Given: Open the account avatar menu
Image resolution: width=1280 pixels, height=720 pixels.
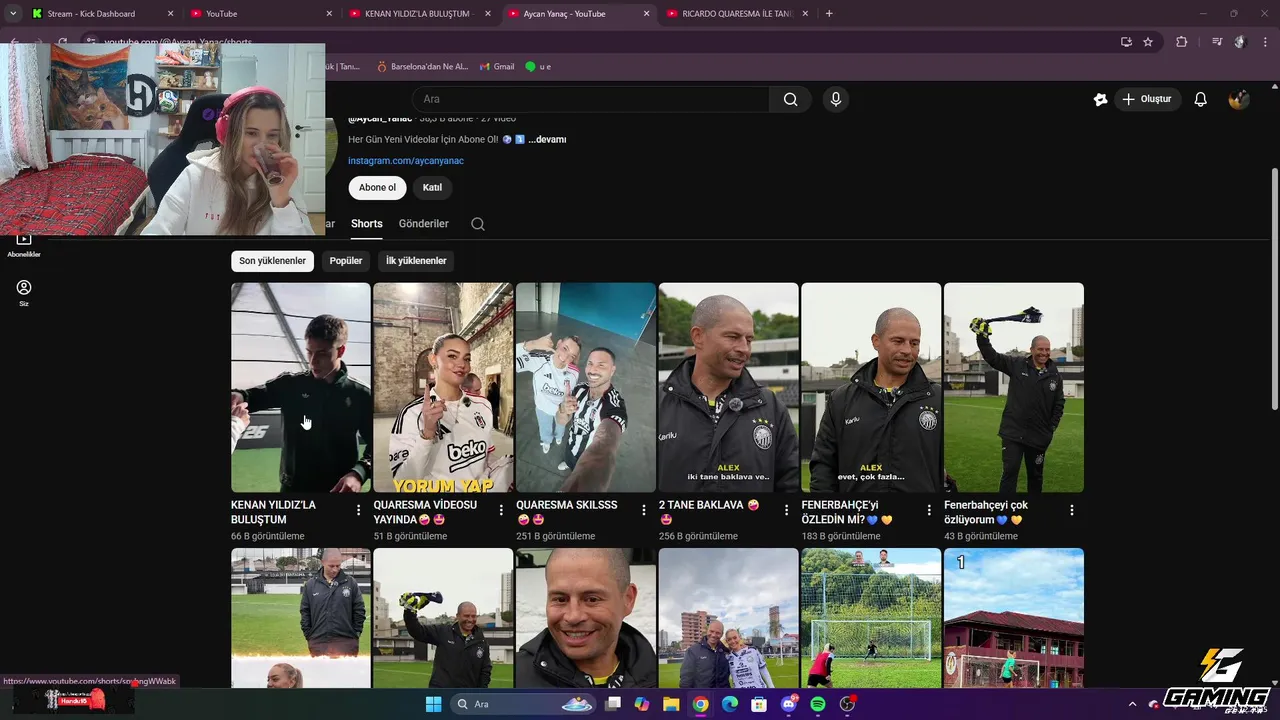Looking at the screenshot, I should 1239,99.
